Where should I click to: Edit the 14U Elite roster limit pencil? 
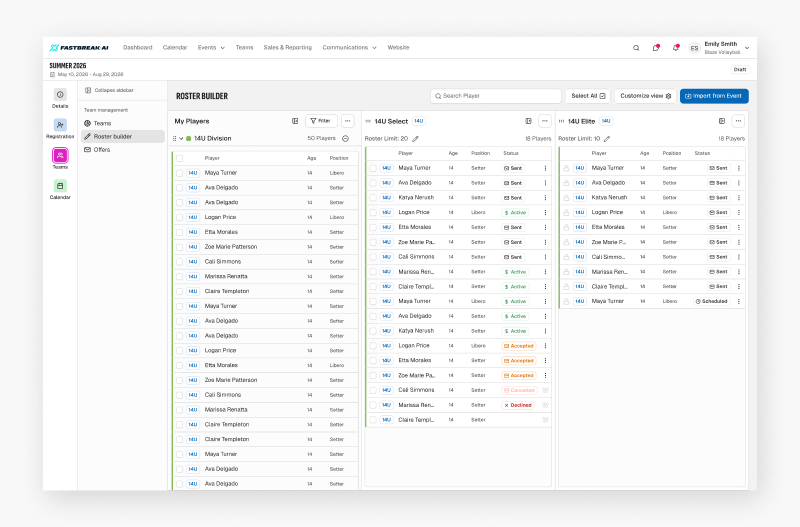pos(607,139)
